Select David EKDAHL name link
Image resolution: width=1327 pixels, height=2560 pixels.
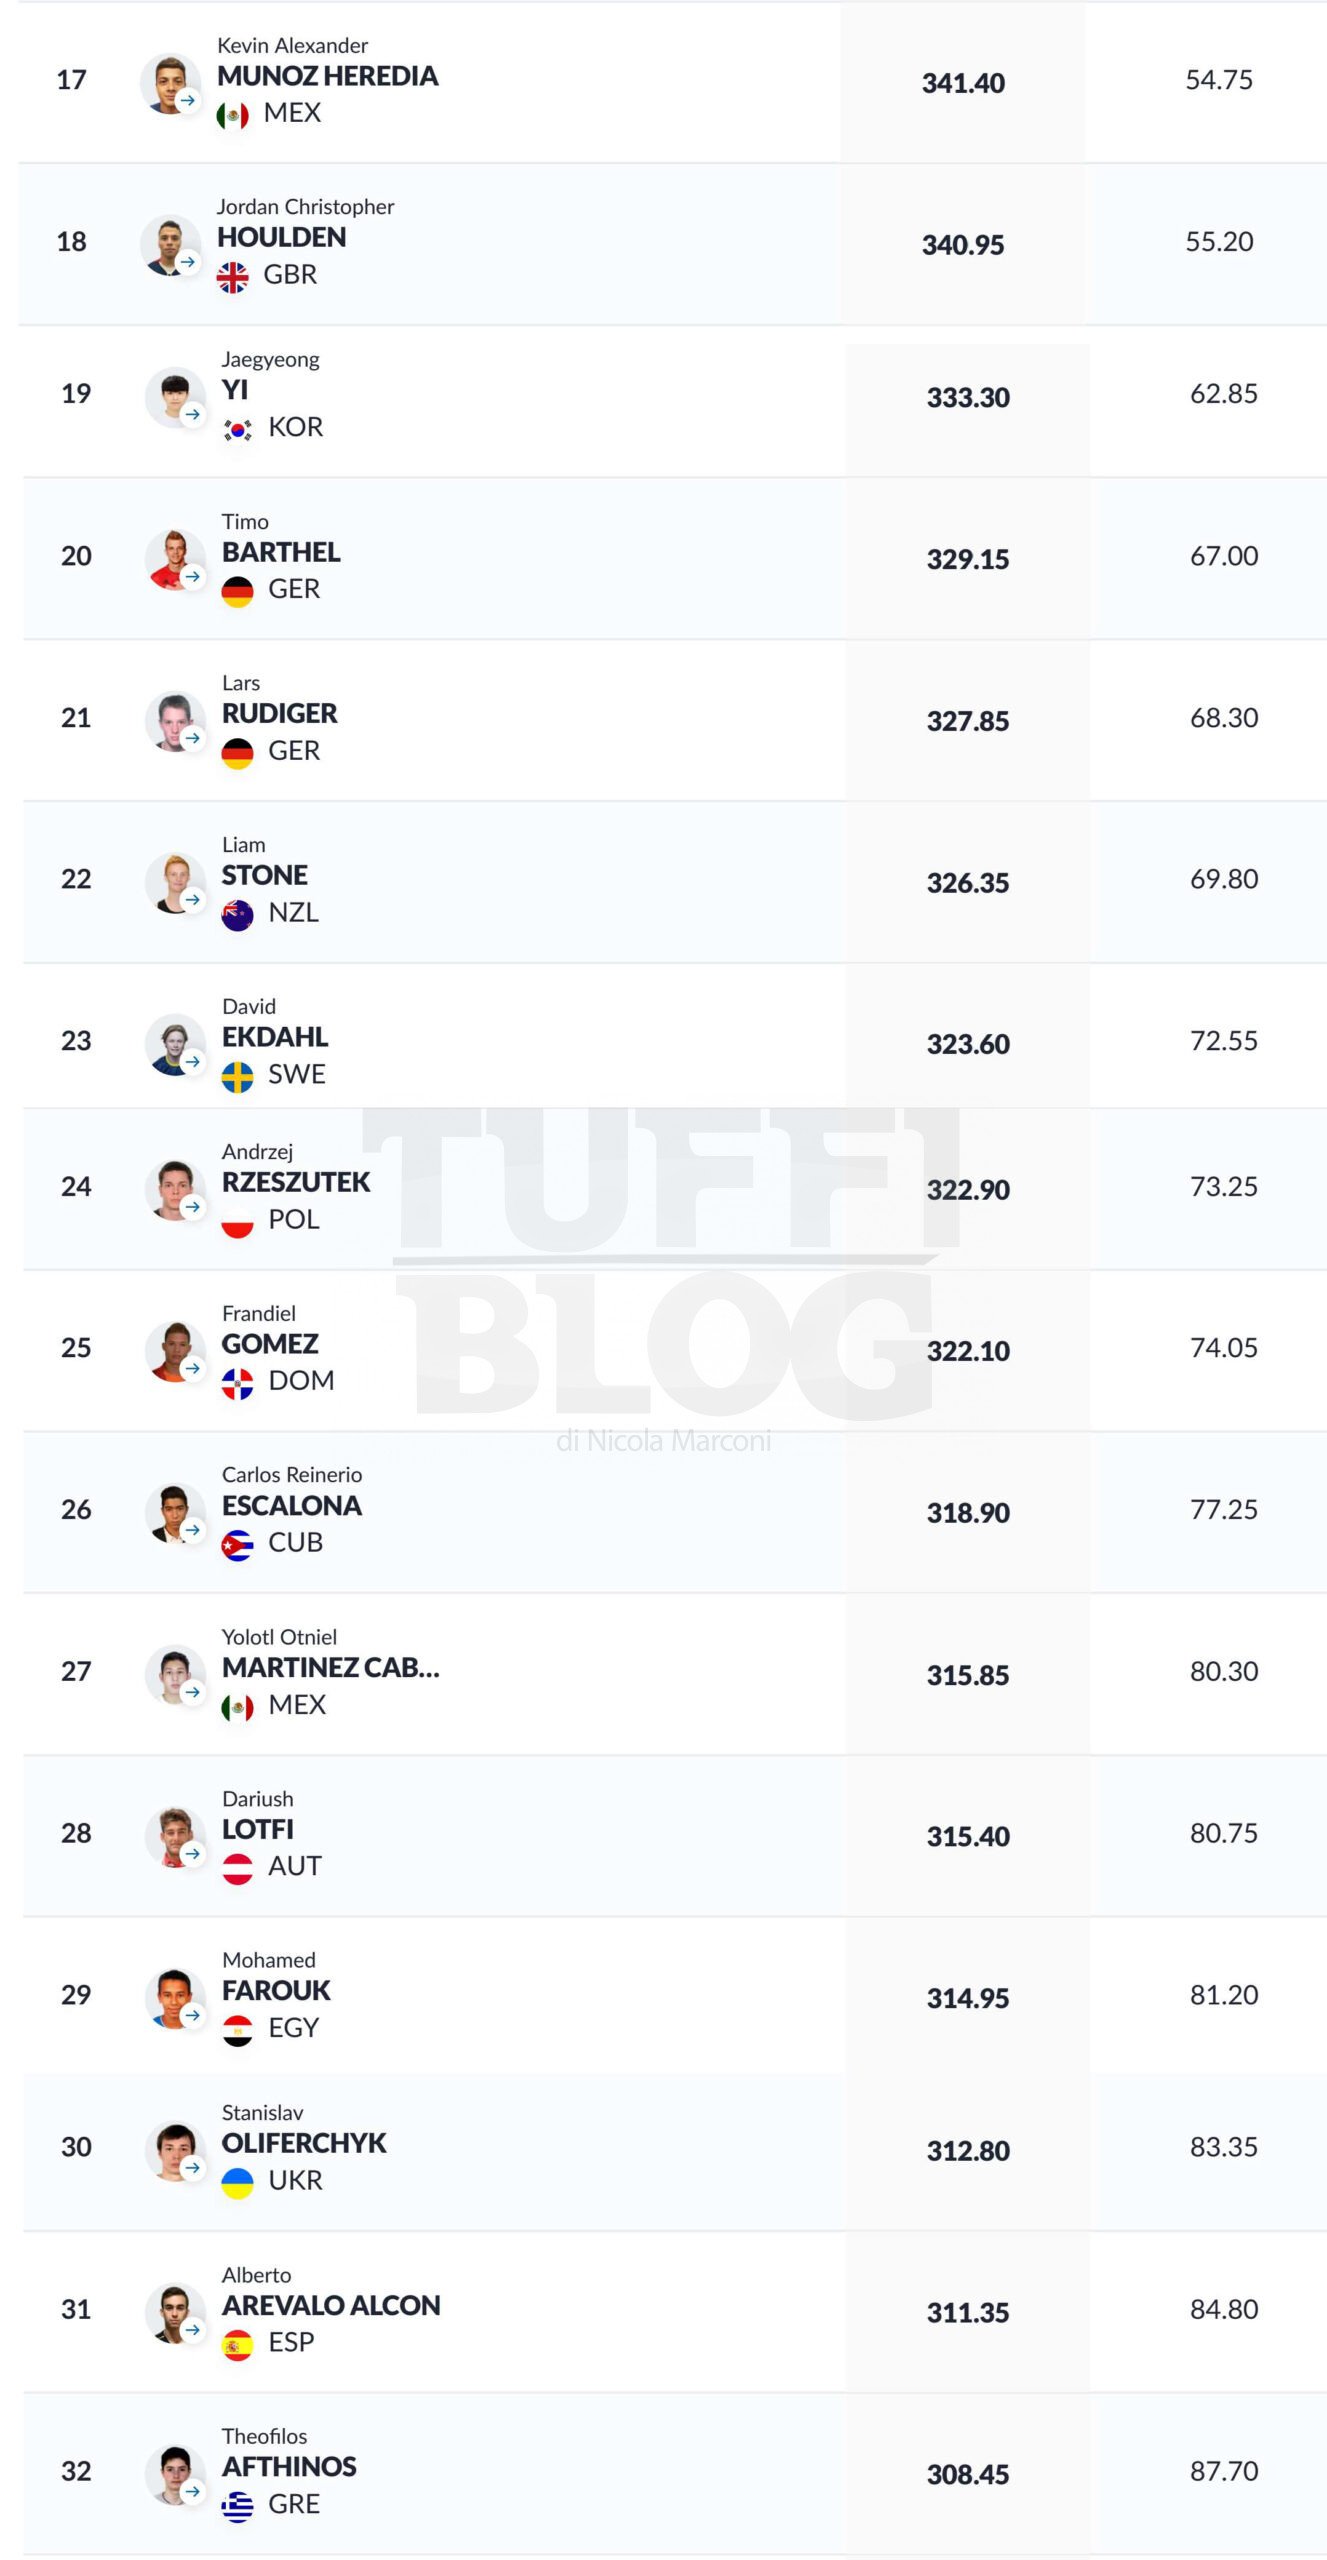tap(275, 1037)
